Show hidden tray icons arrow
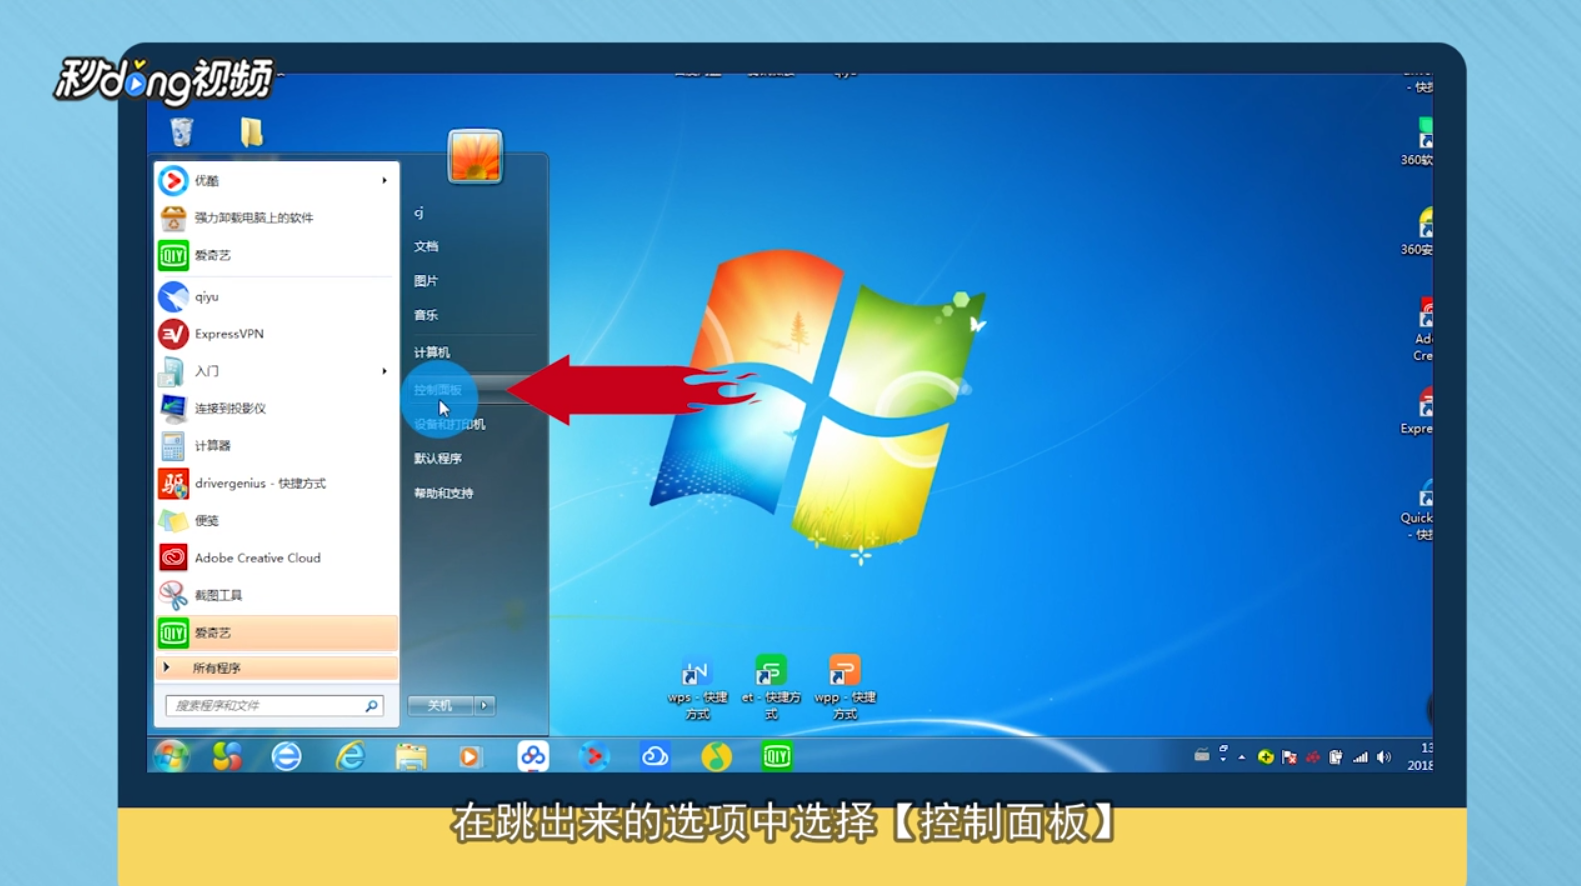The height and width of the screenshot is (886, 1581). click(x=1242, y=757)
